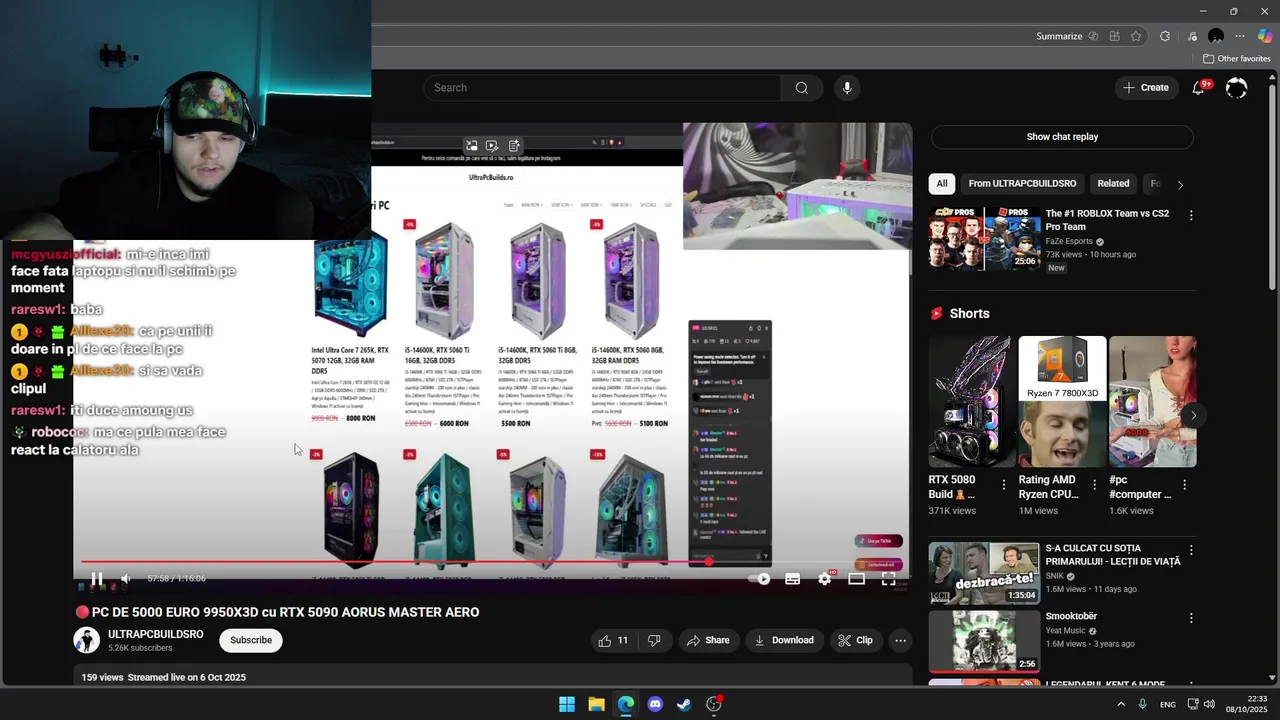
Task: Click the tray microphone icon
Action: tap(1142, 704)
